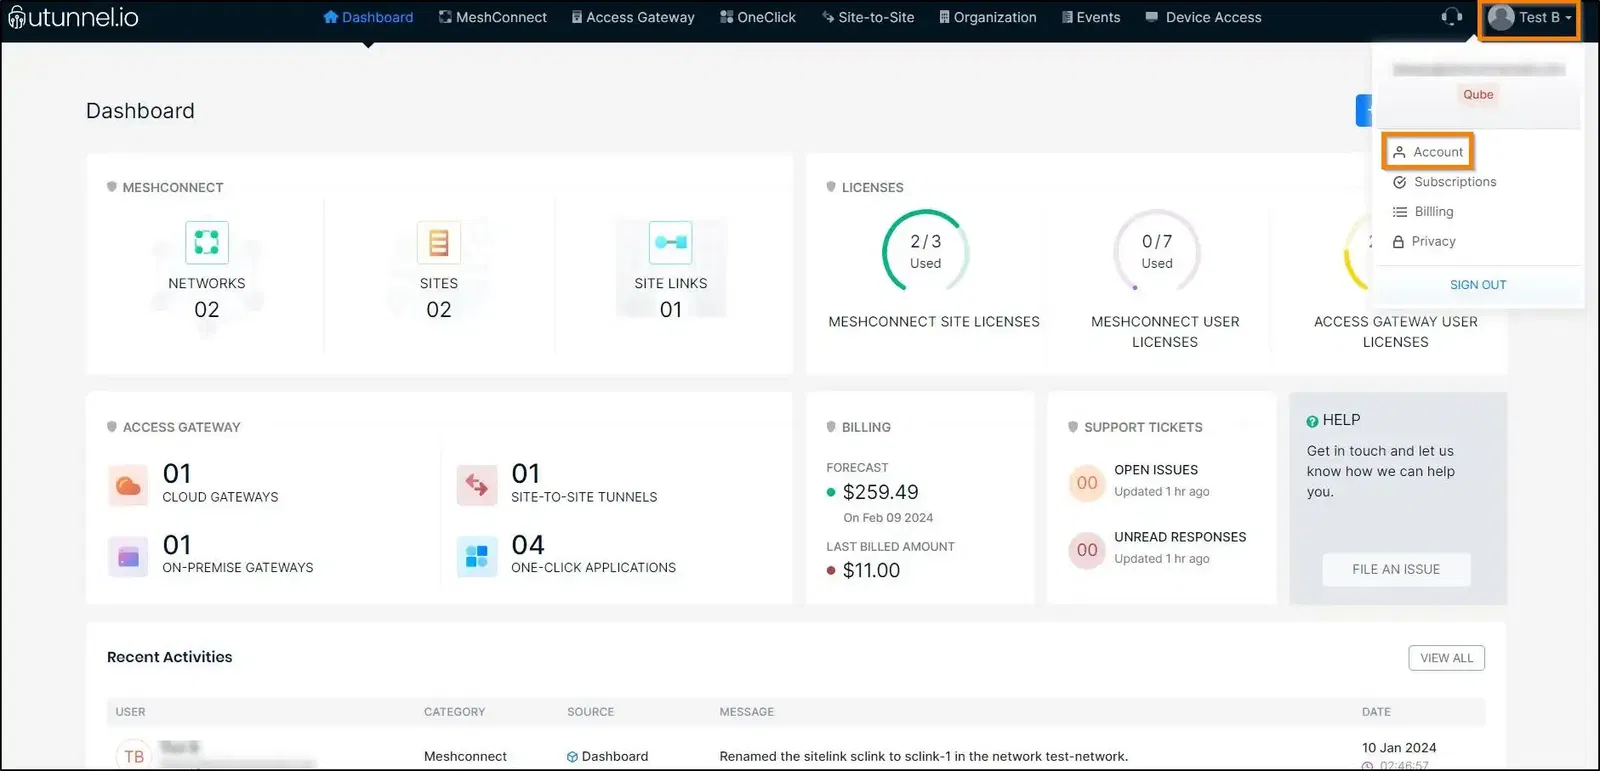This screenshot has width=1600, height=771.
Task: Click the Networks icon in MeshConnect
Action: pyautogui.click(x=207, y=242)
